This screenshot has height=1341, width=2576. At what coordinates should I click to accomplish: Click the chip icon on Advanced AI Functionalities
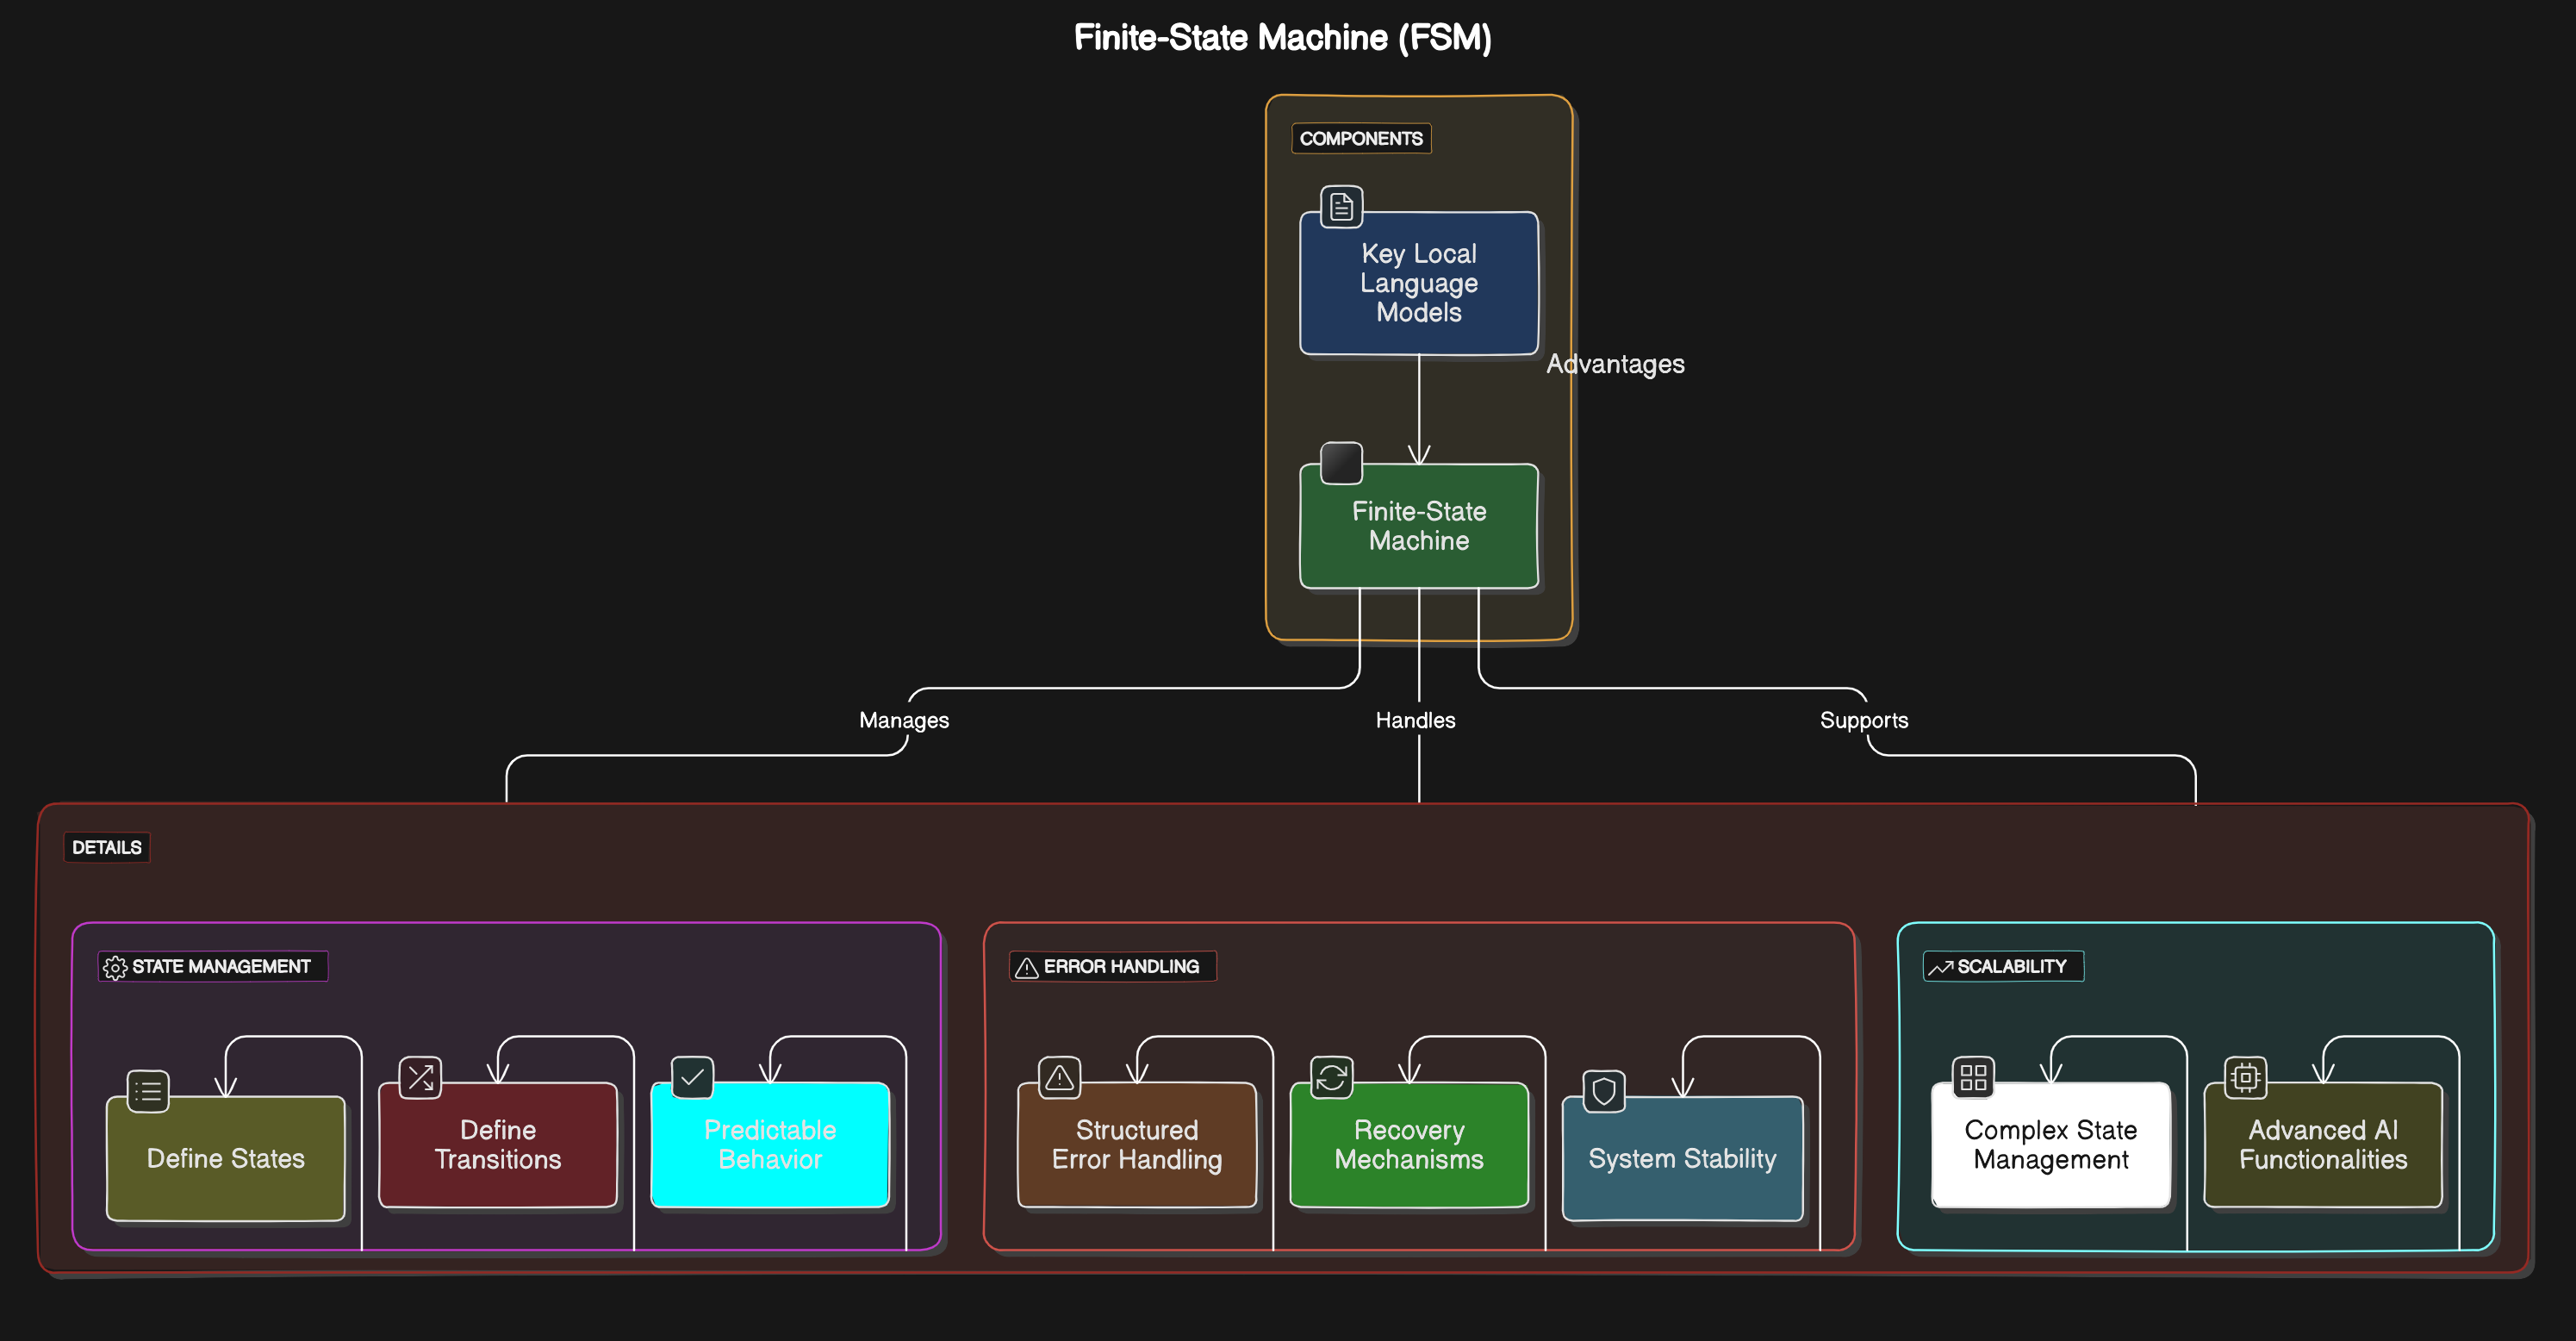pyautogui.click(x=2245, y=1077)
